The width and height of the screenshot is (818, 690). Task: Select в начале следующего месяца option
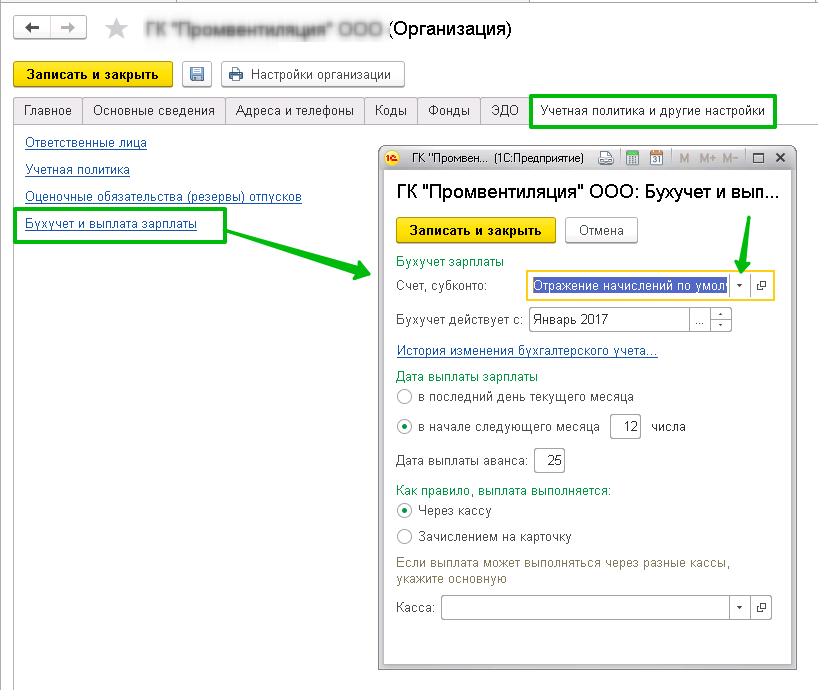(498, 427)
